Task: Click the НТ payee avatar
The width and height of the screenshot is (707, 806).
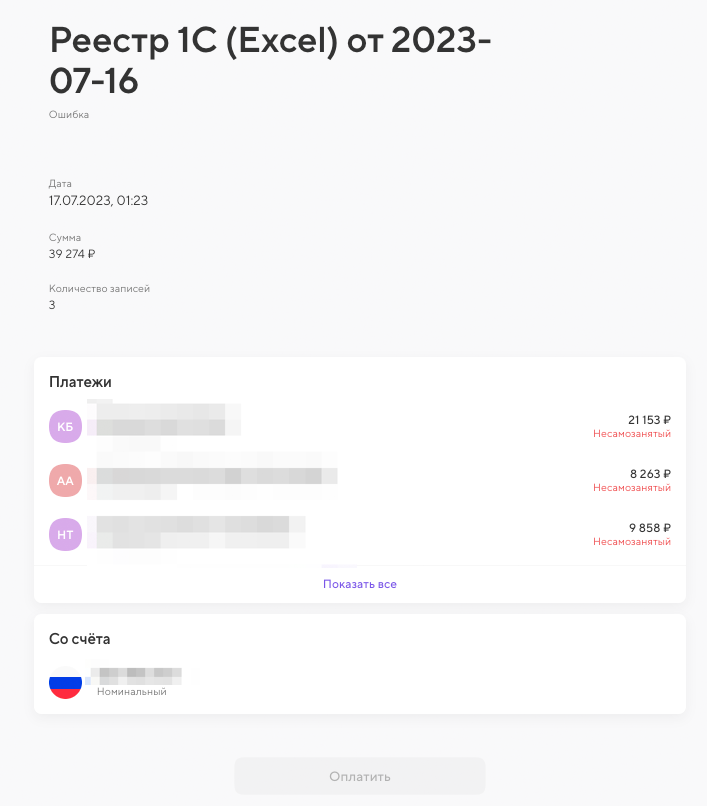Action: pyautogui.click(x=65, y=534)
